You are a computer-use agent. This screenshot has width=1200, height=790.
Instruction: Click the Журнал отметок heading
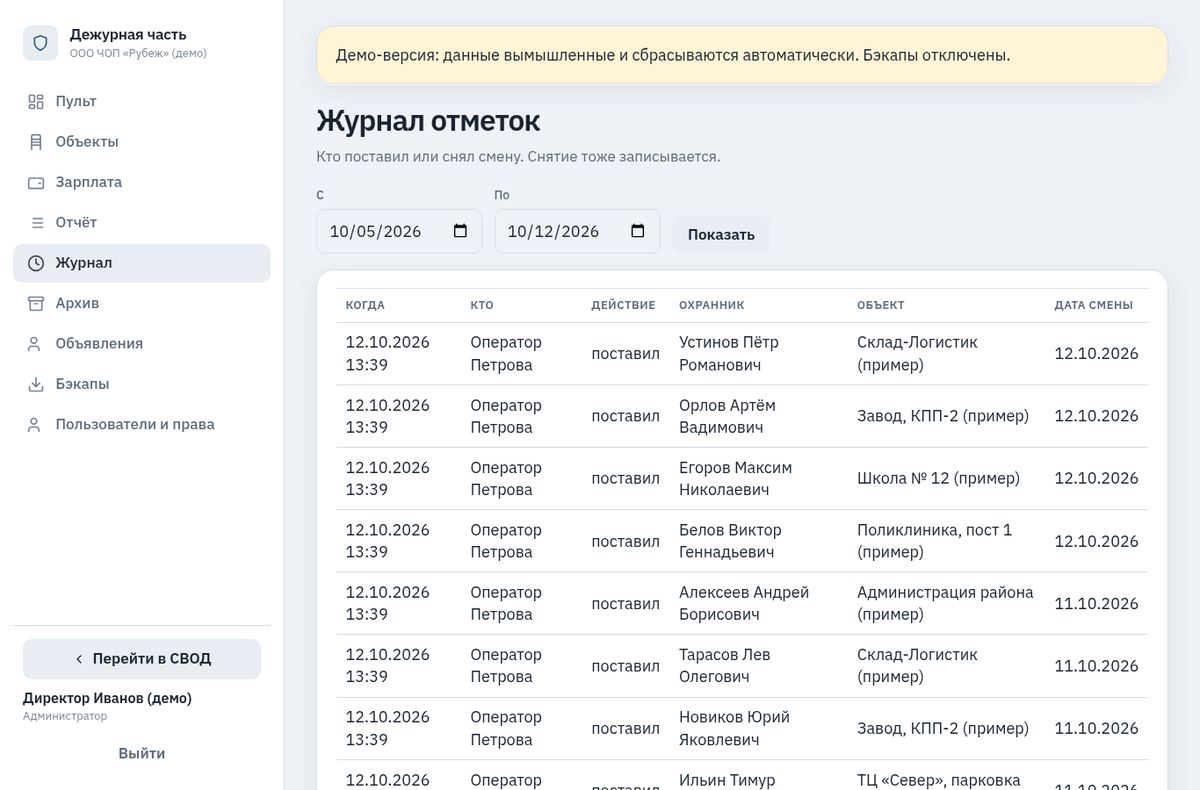point(428,121)
